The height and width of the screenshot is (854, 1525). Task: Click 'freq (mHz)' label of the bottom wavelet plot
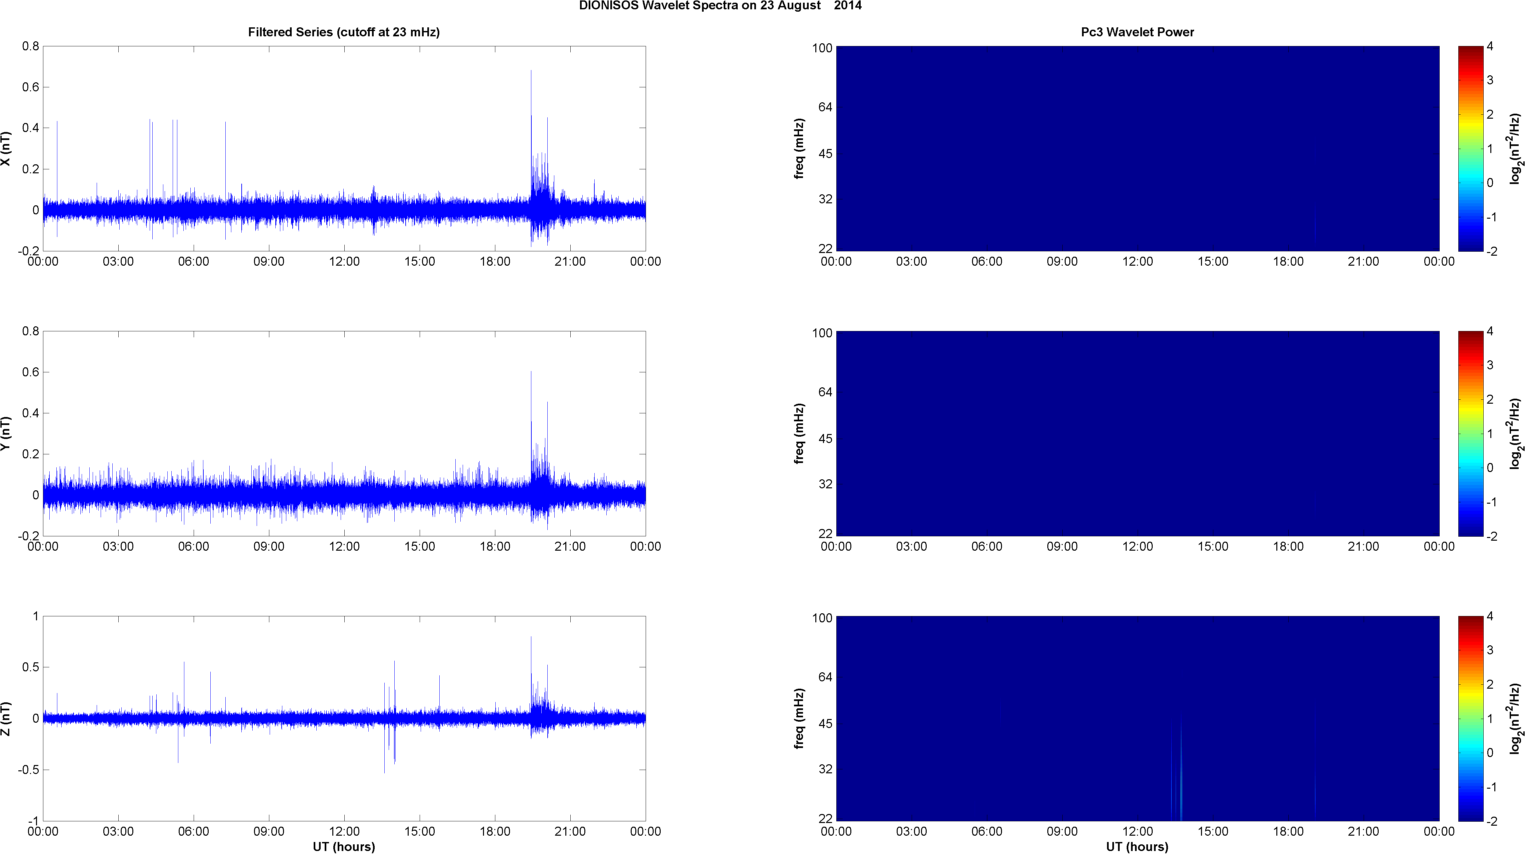coord(800,719)
